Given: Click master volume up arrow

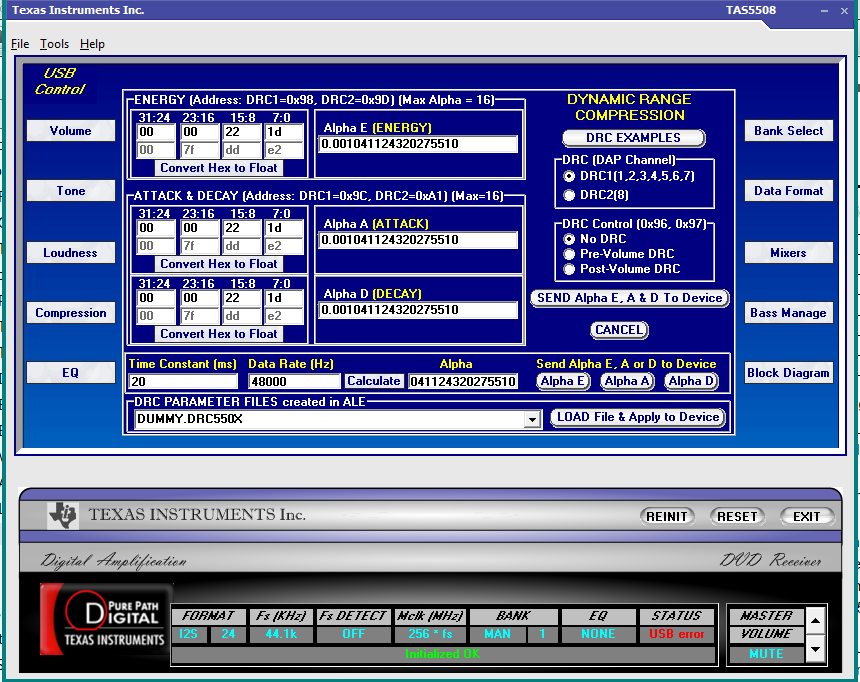Looking at the screenshot, I should pos(815,621).
